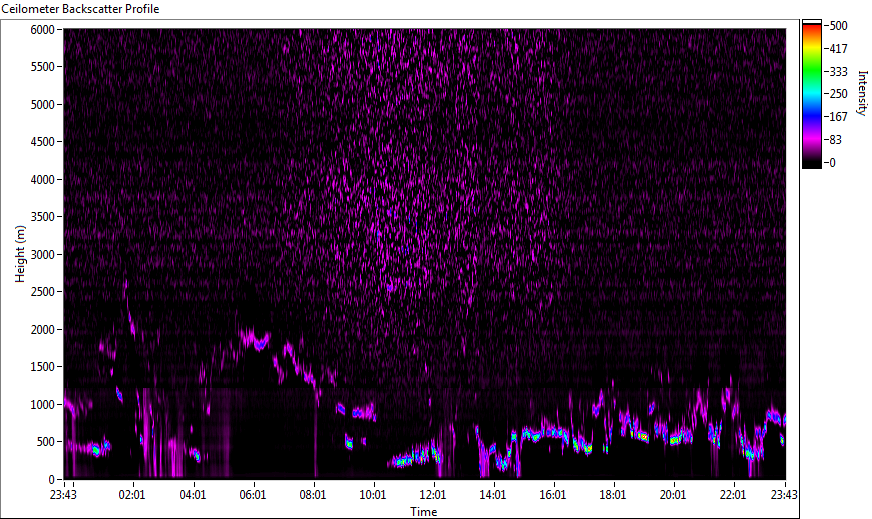Select the 500 height axis value

point(45,442)
